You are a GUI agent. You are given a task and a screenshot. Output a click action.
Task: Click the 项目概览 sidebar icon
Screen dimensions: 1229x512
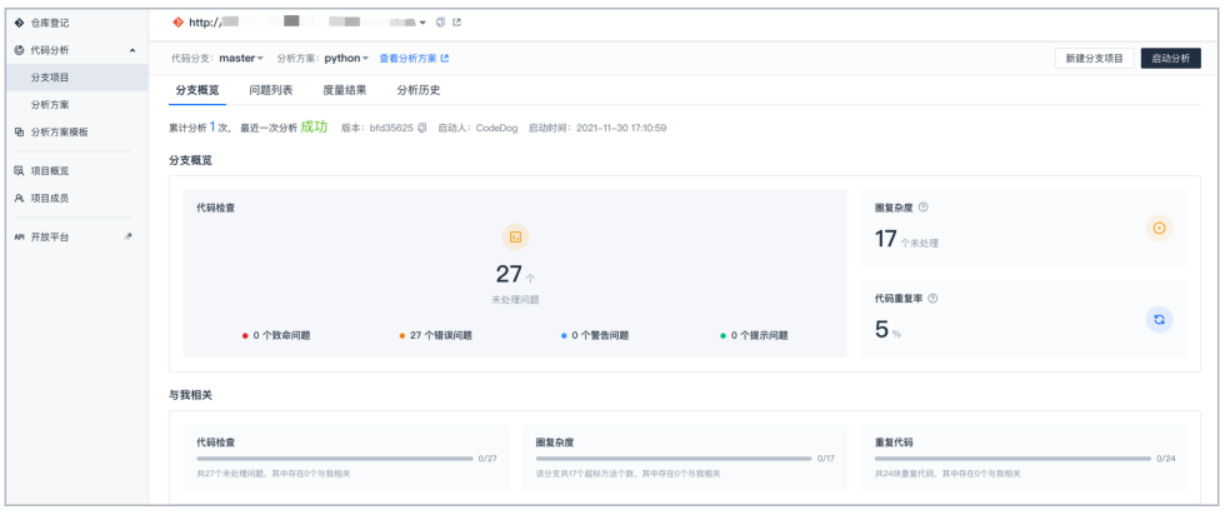pos(19,171)
